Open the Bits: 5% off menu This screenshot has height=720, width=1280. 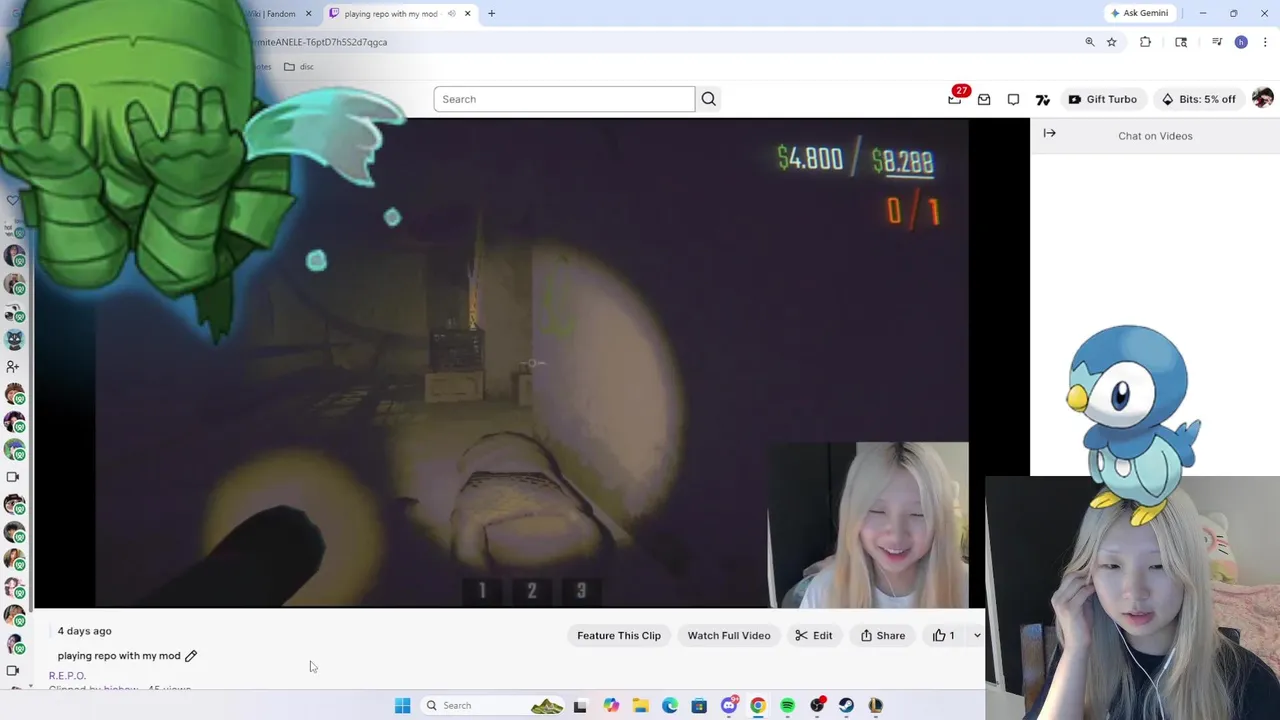pos(1198,99)
